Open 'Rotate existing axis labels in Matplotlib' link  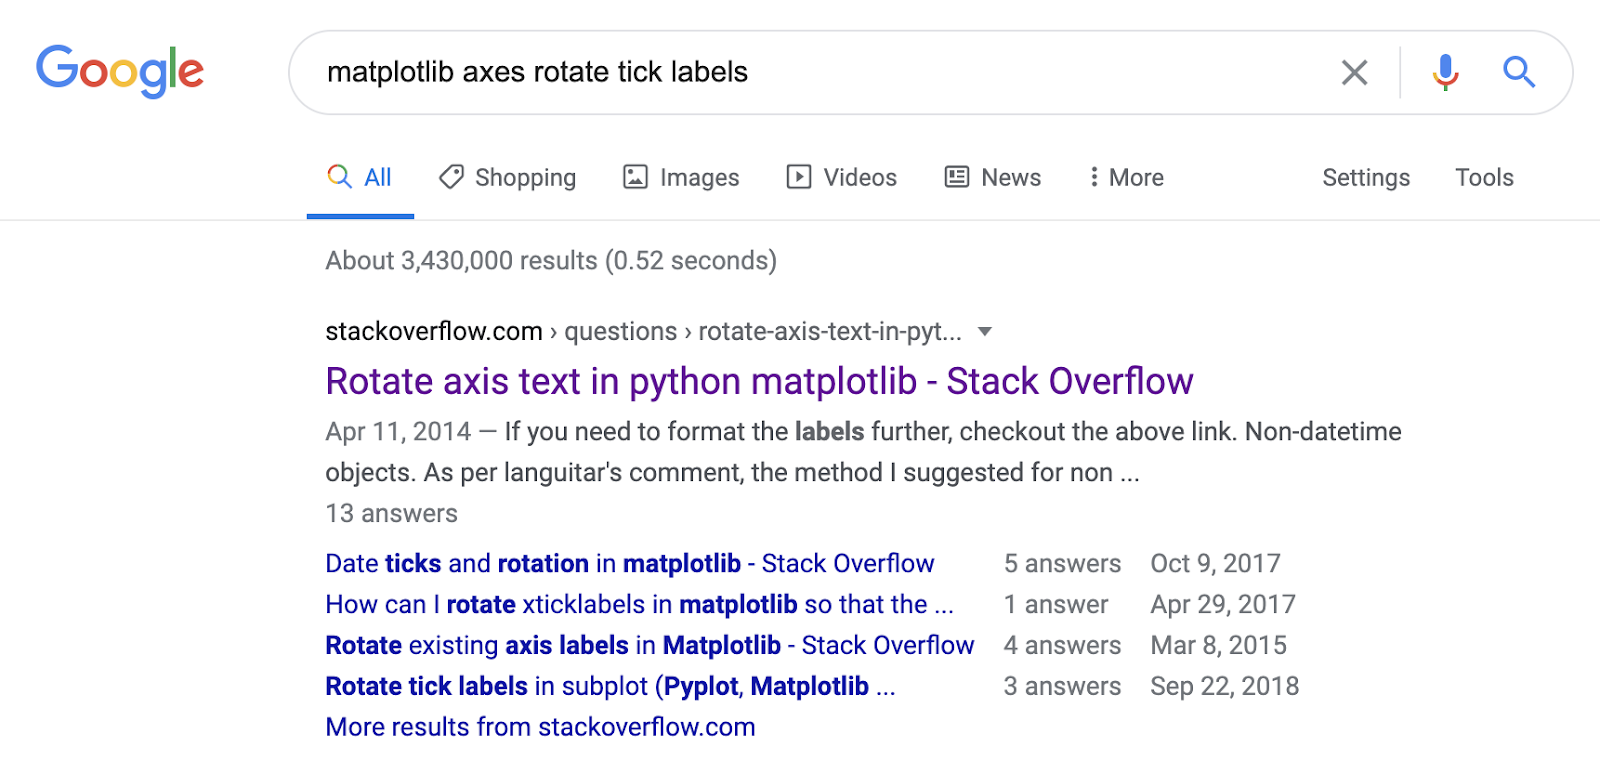pyautogui.click(x=649, y=645)
